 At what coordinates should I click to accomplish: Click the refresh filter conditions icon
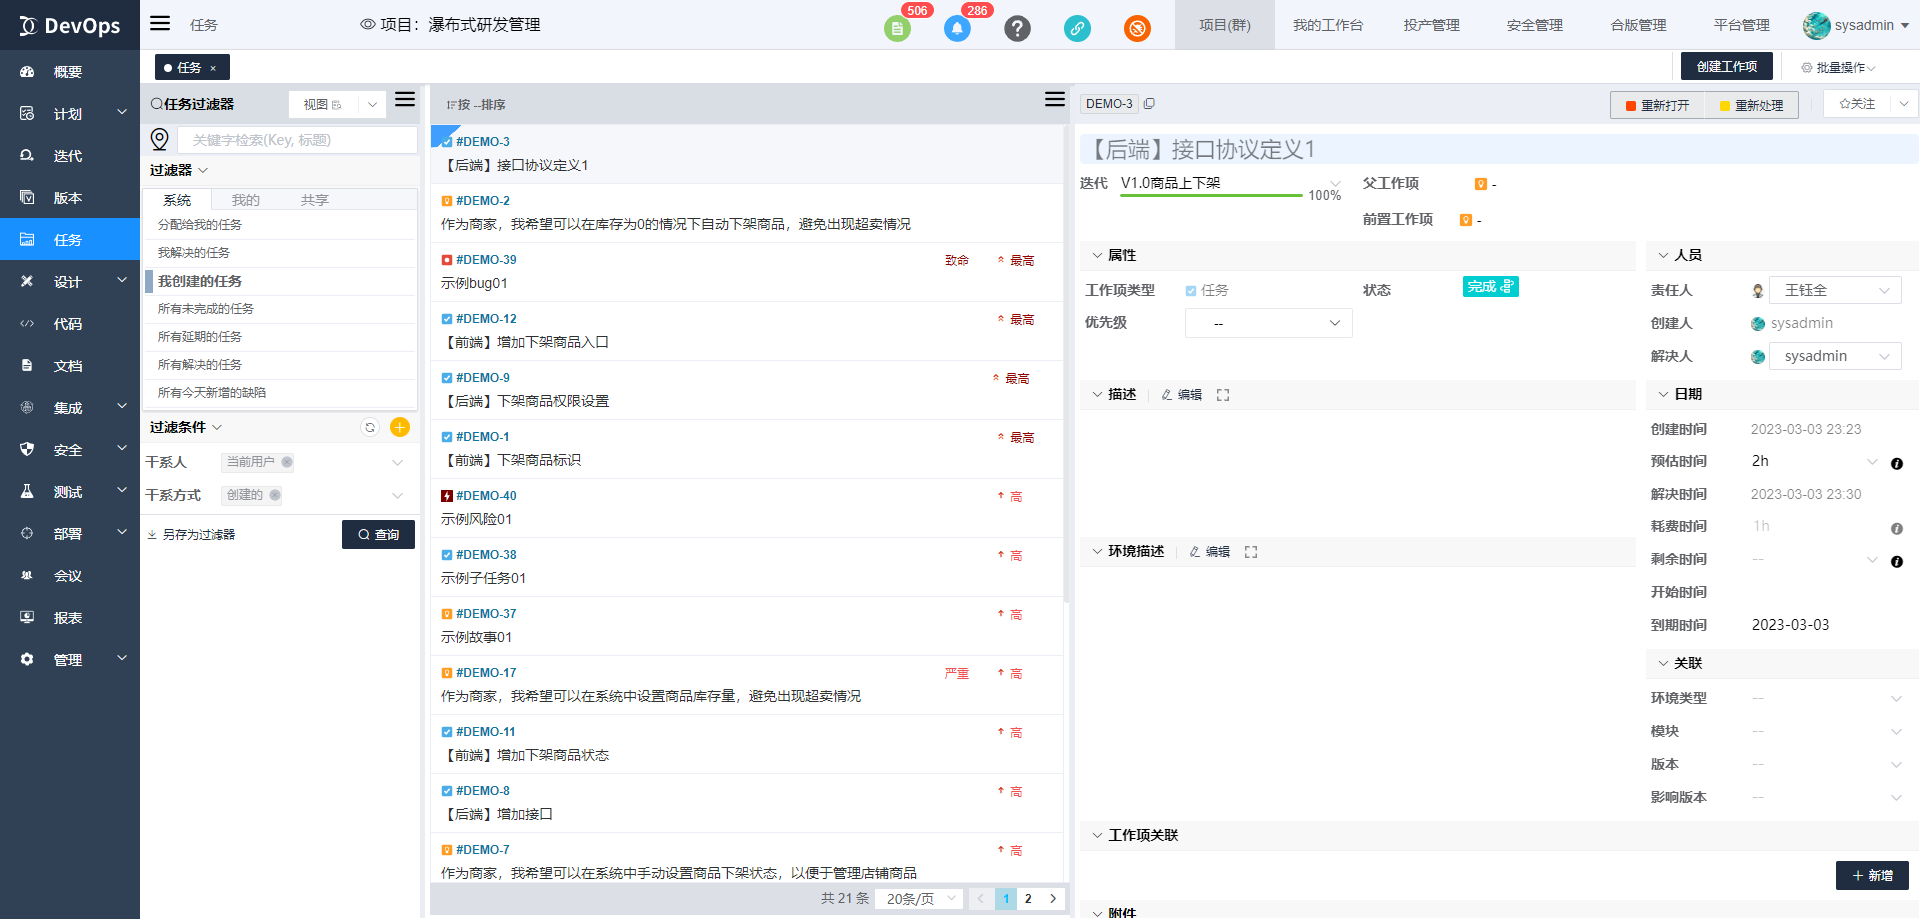point(370,427)
